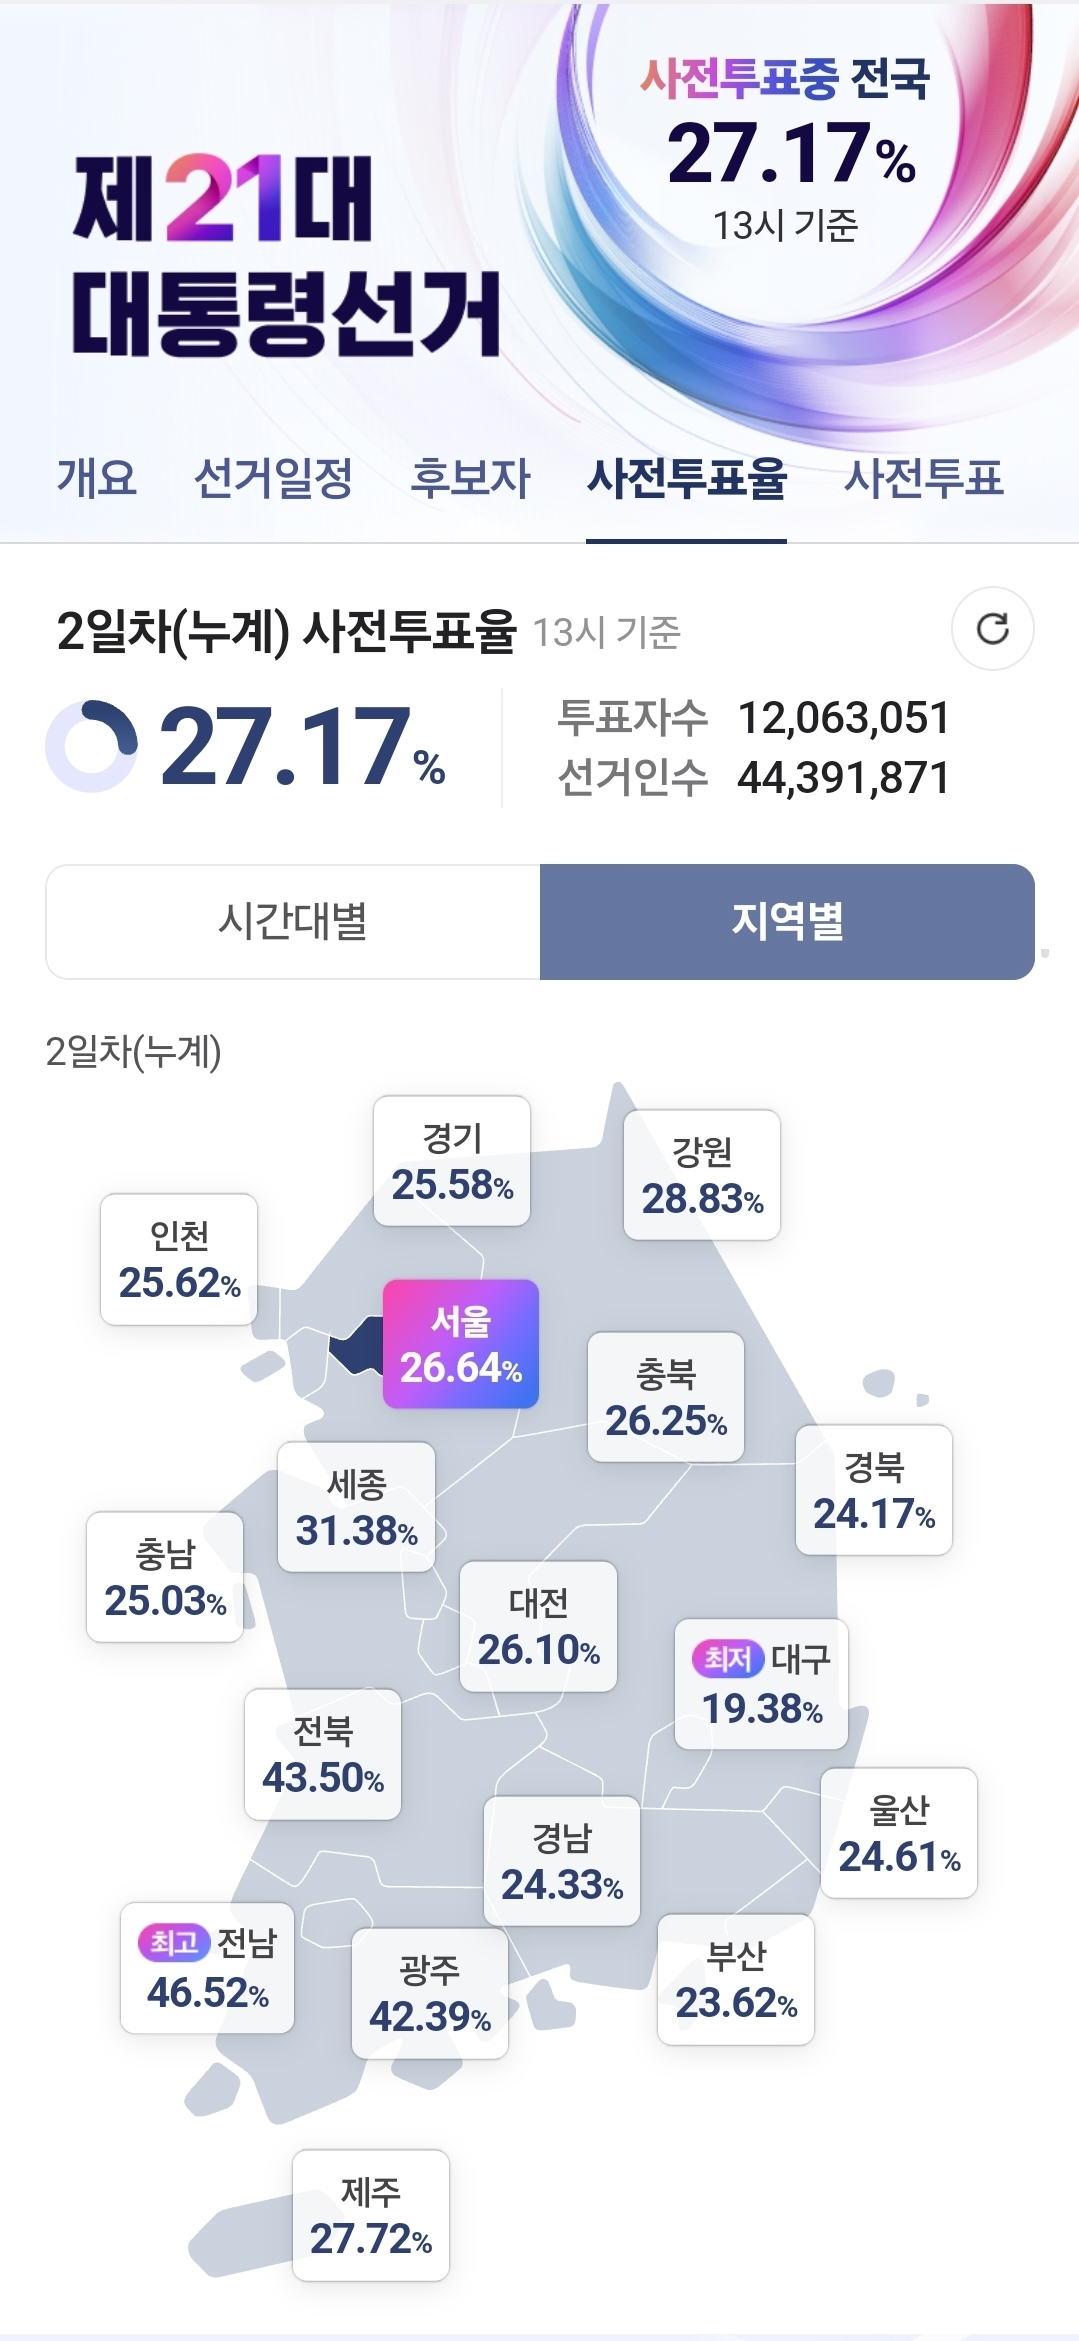Click the 27.17% turnout donut chart

[92, 745]
